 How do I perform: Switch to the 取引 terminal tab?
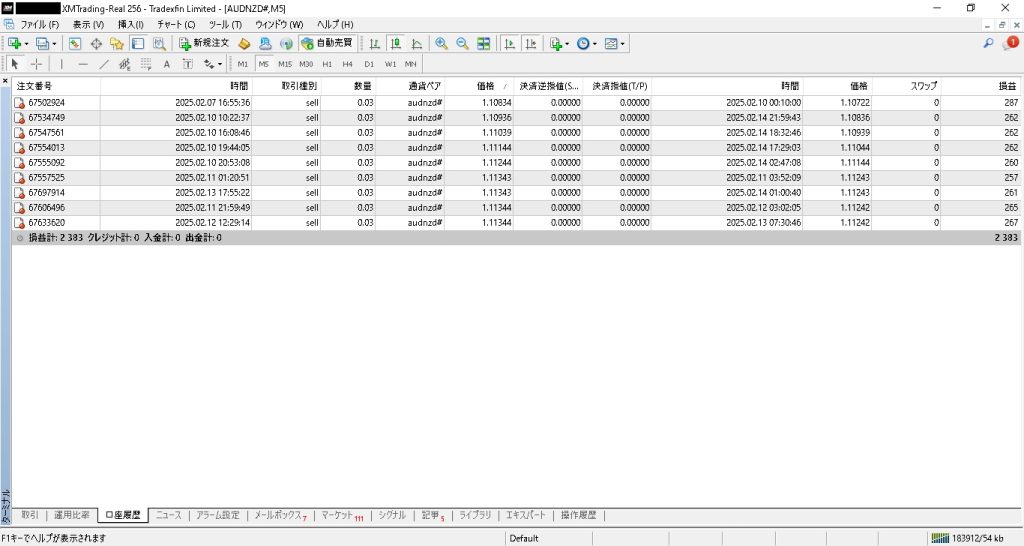(30, 515)
